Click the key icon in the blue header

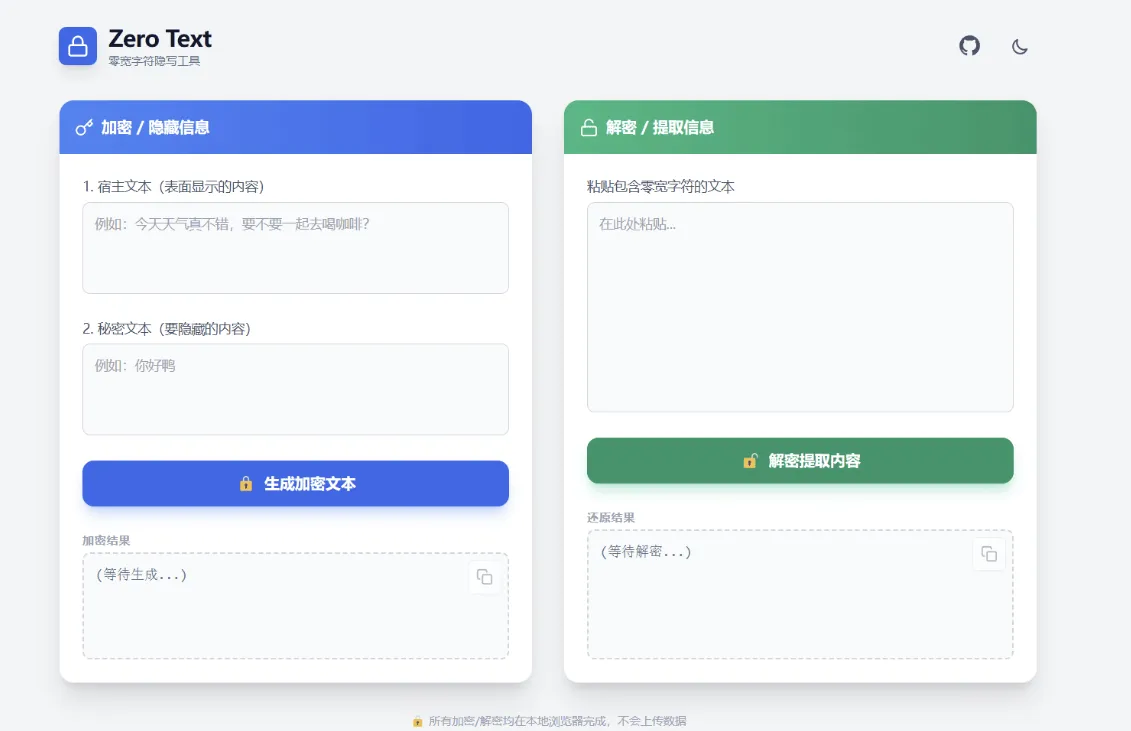click(x=84, y=127)
